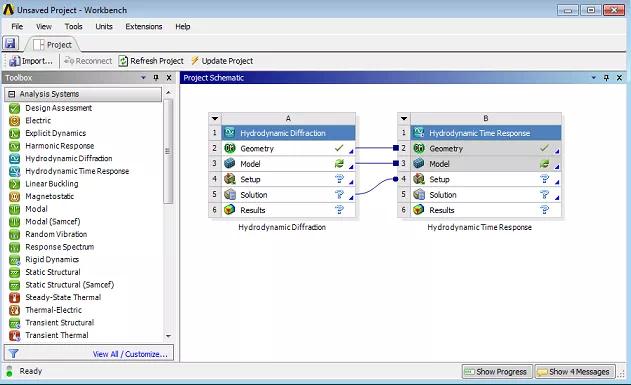The width and height of the screenshot is (631, 385).
Task: Select Transient Thermal in the Toolbox
Action: (x=49, y=335)
